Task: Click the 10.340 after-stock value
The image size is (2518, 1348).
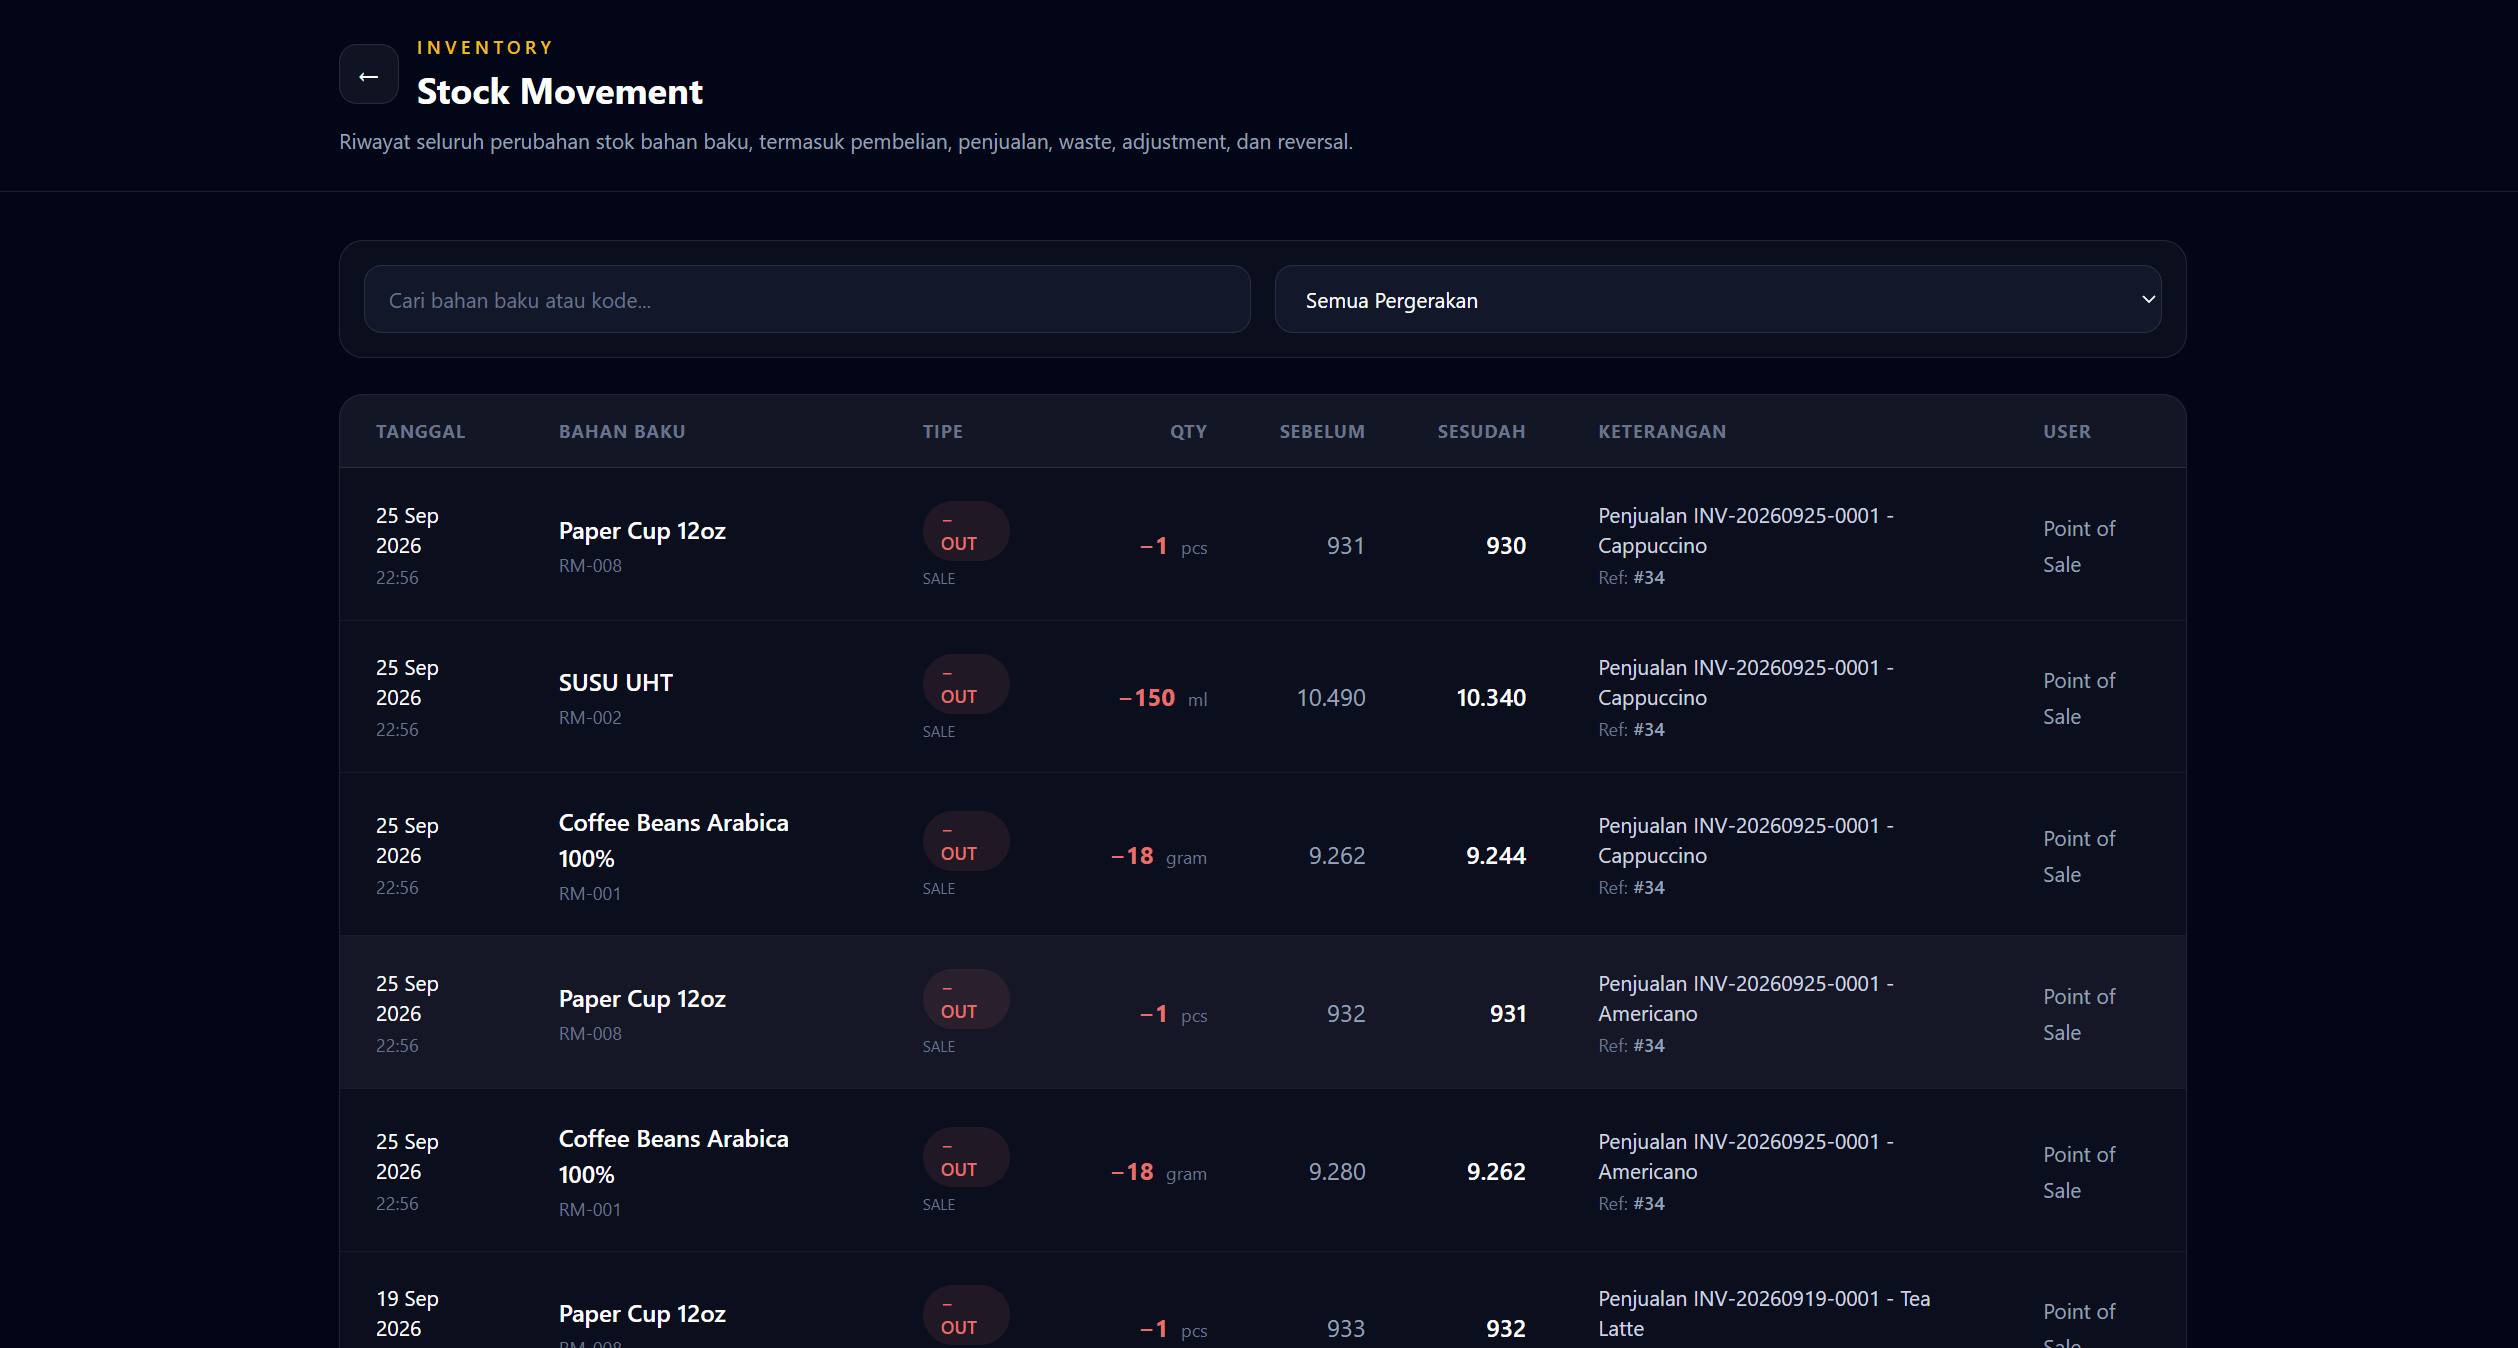Action: (x=1490, y=698)
